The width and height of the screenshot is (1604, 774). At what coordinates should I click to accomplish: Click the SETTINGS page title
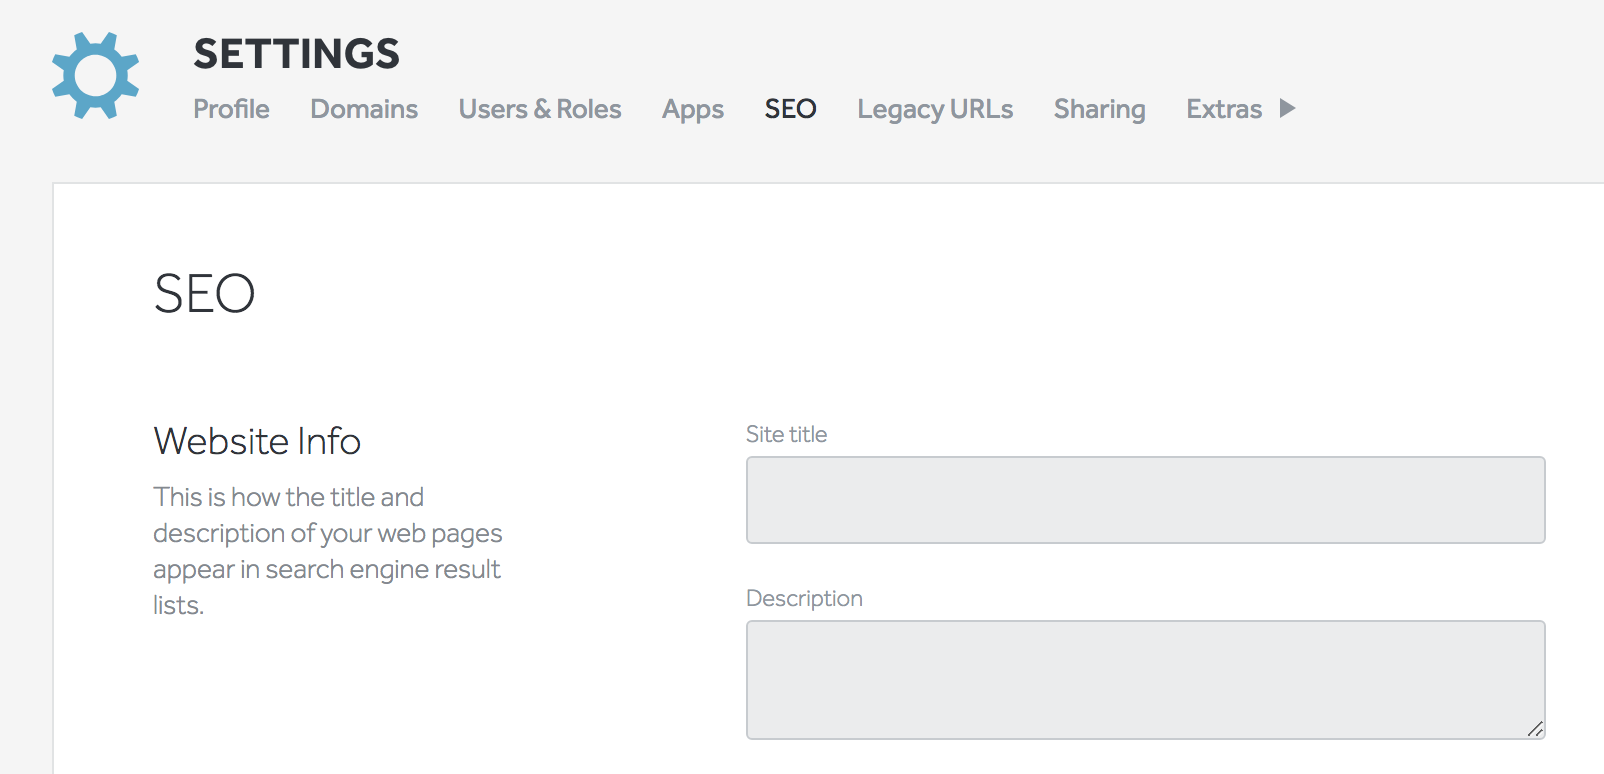296,54
